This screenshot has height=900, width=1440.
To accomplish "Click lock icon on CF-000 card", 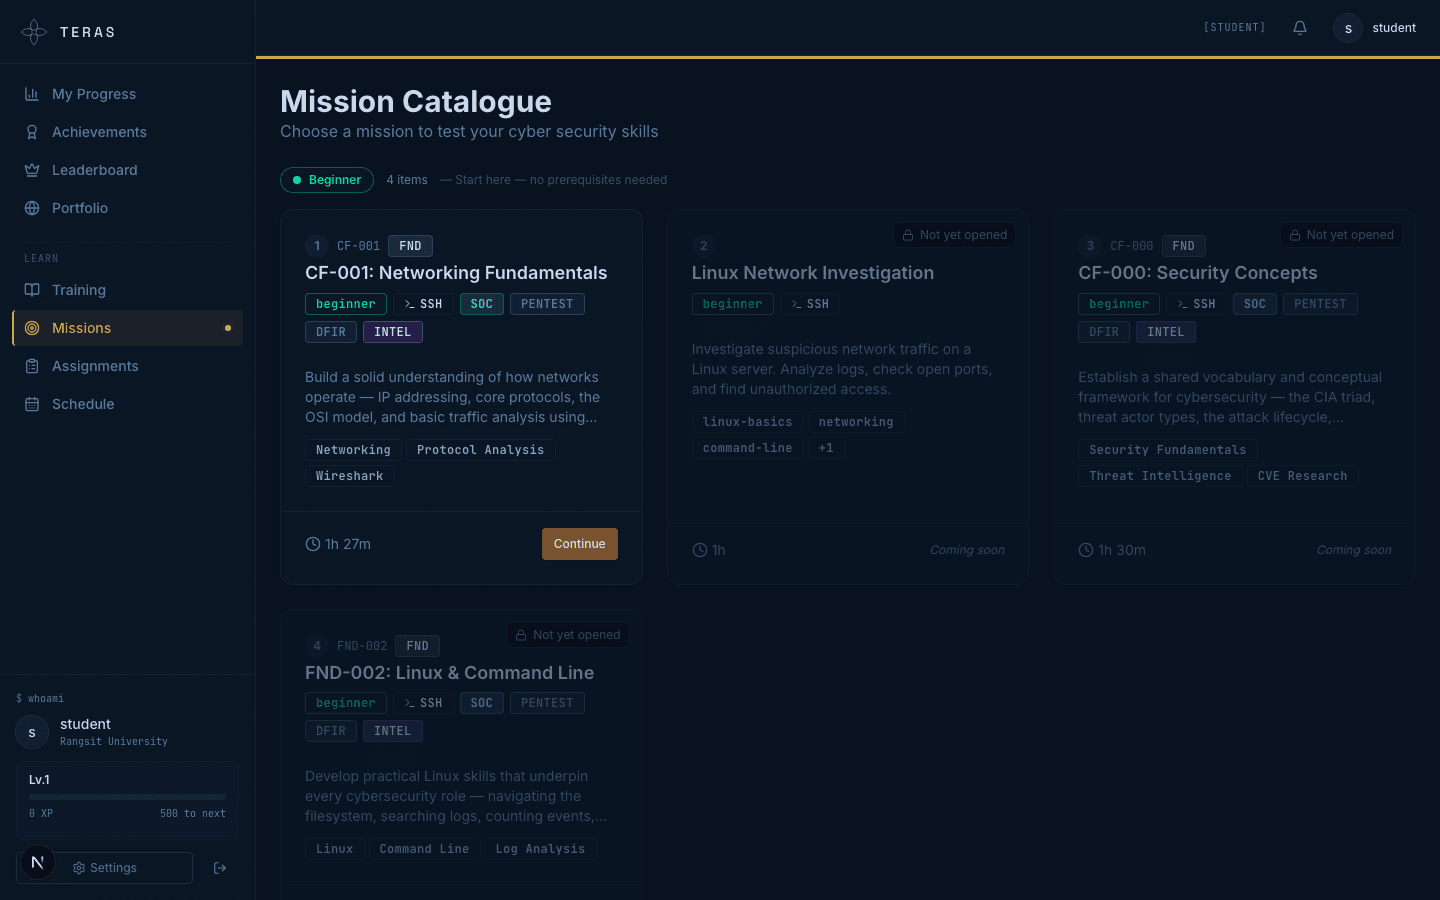I will pyautogui.click(x=1295, y=235).
